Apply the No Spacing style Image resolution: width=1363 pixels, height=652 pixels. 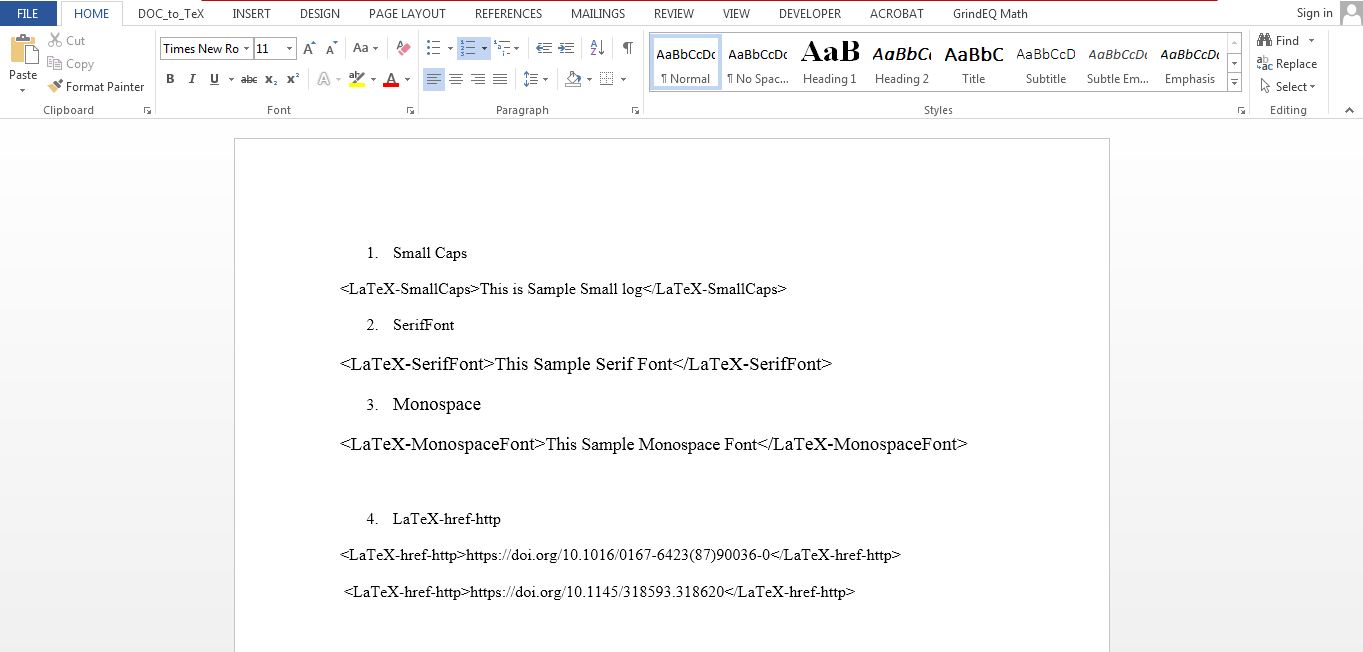(x=757, y=63)
